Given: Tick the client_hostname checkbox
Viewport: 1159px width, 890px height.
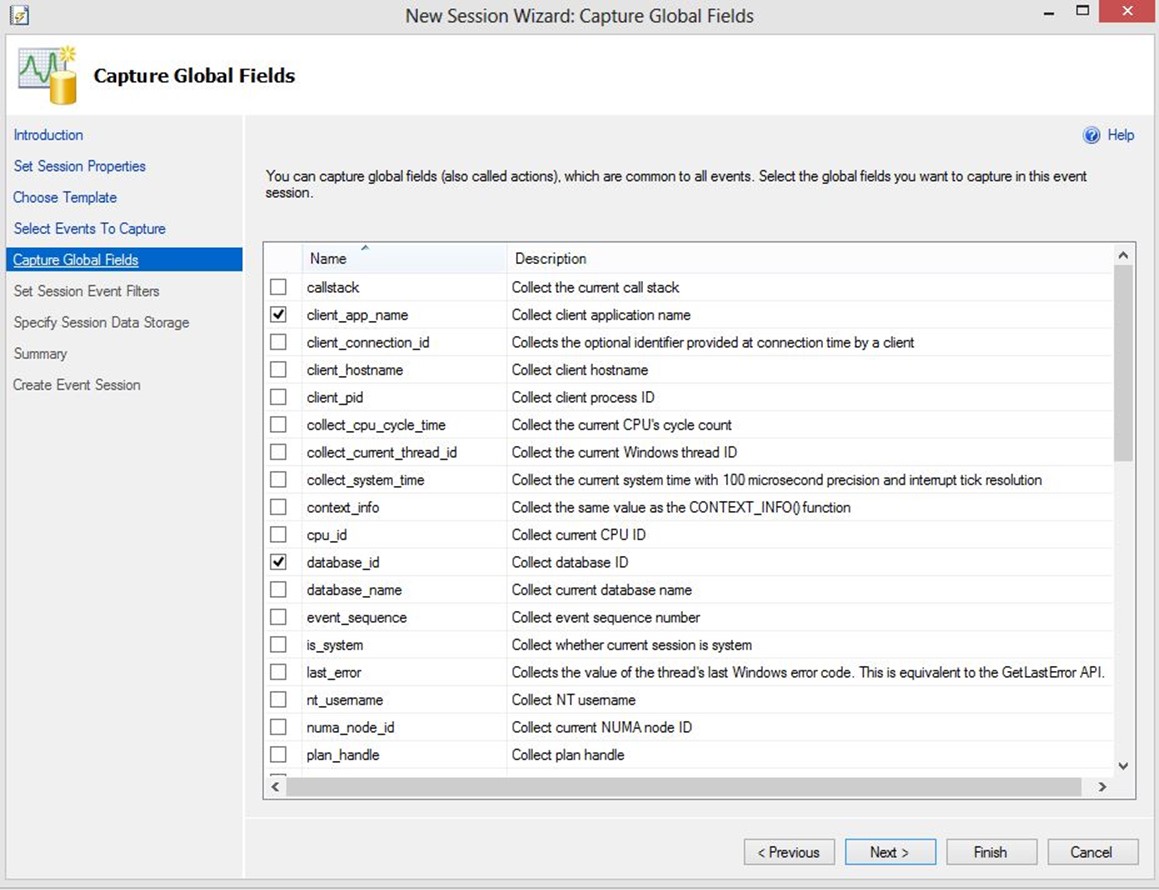Looking at the screenshot, I should (278, 370).
